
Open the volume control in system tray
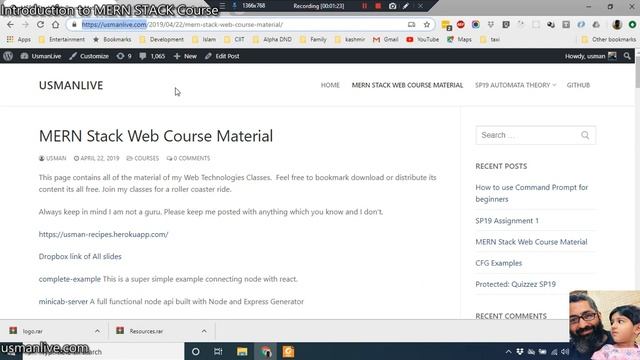point(565,351)
